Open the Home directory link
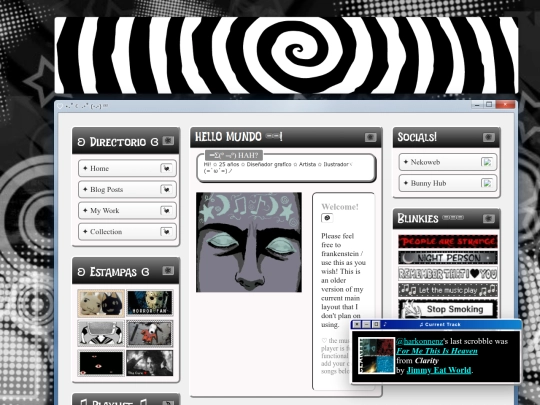Screen dimensions: 540x405 (x=127, y=168)
